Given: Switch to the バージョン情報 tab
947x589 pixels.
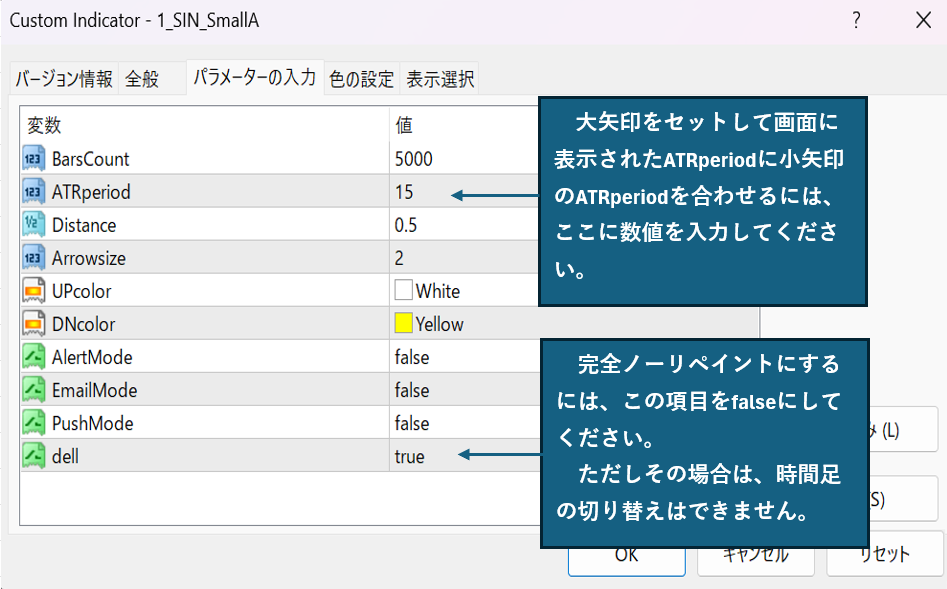Looking at the screenshot, I should point(64,79).
